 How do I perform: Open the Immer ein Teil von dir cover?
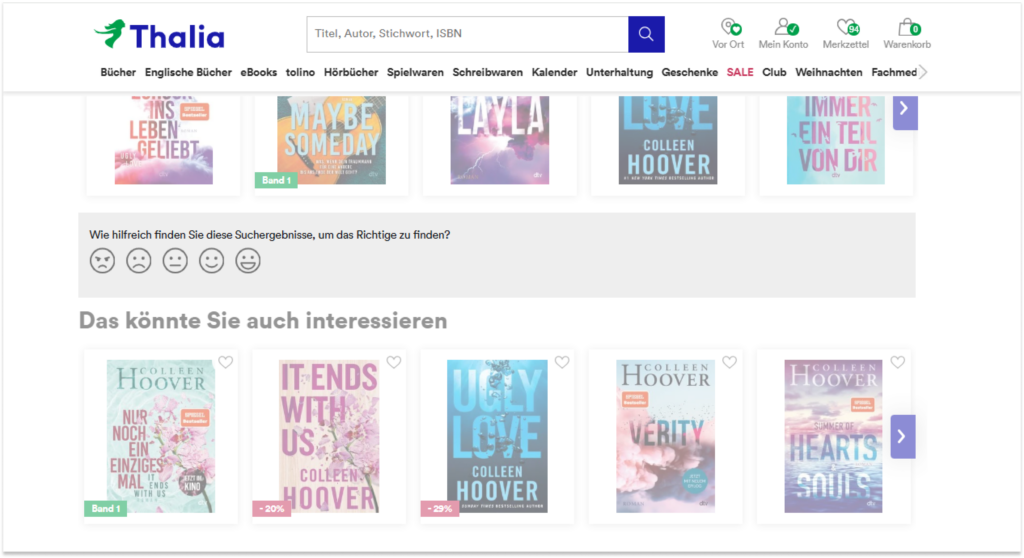click(836, 140)
